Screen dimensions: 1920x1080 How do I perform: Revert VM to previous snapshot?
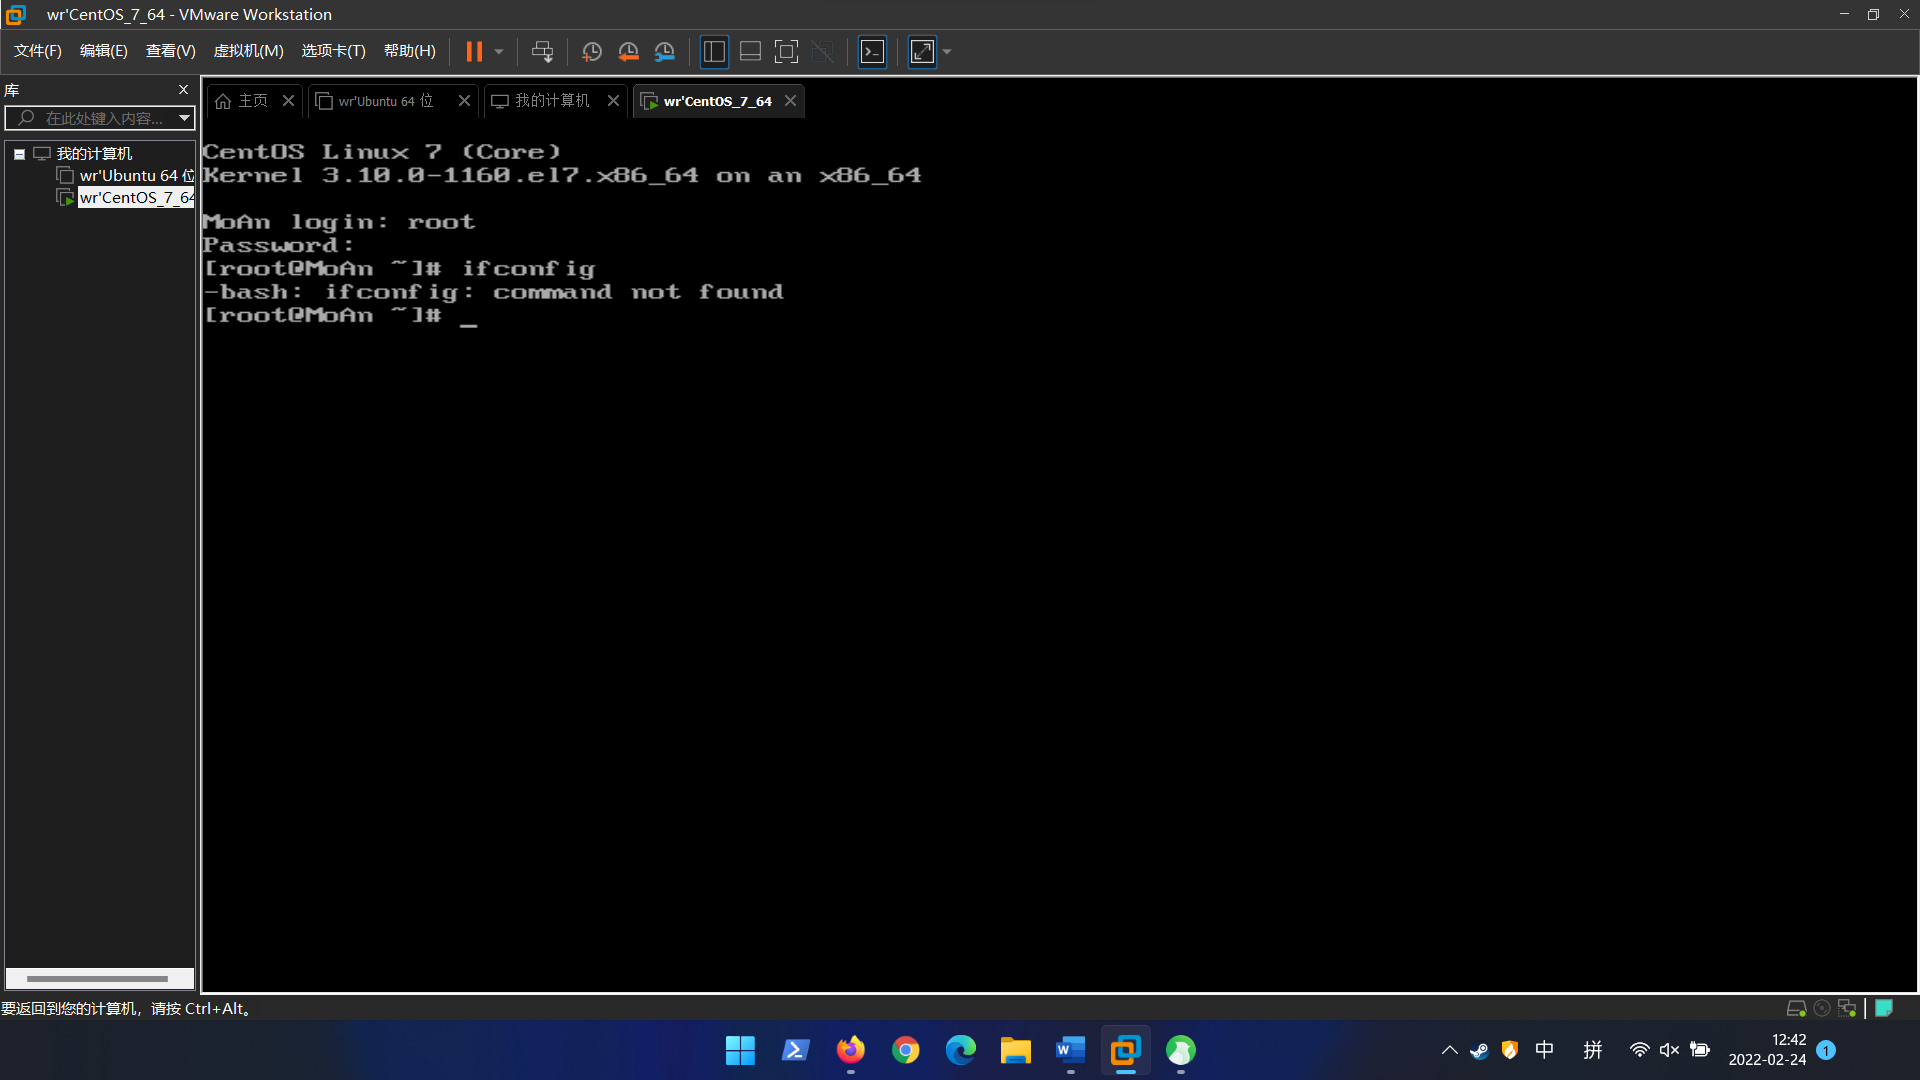pyautogui.click(x=628, y=52)
